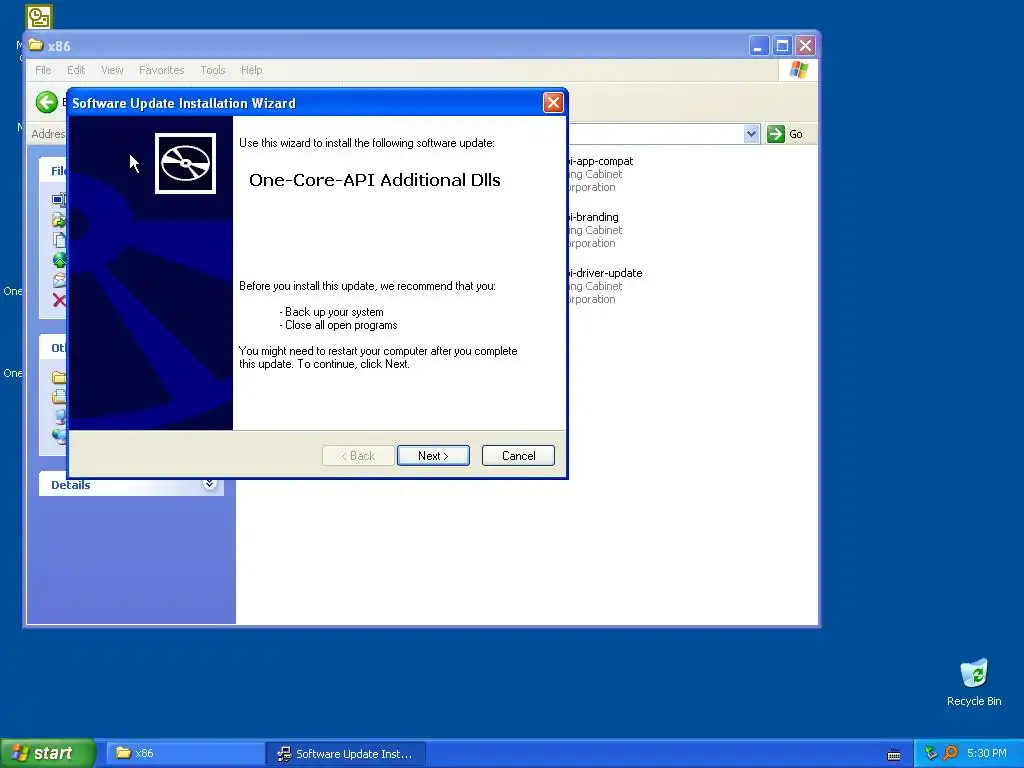Click the desktop icon at top-left corner
The height and width of the screenshot is (768, 1024).
point(39,17)
